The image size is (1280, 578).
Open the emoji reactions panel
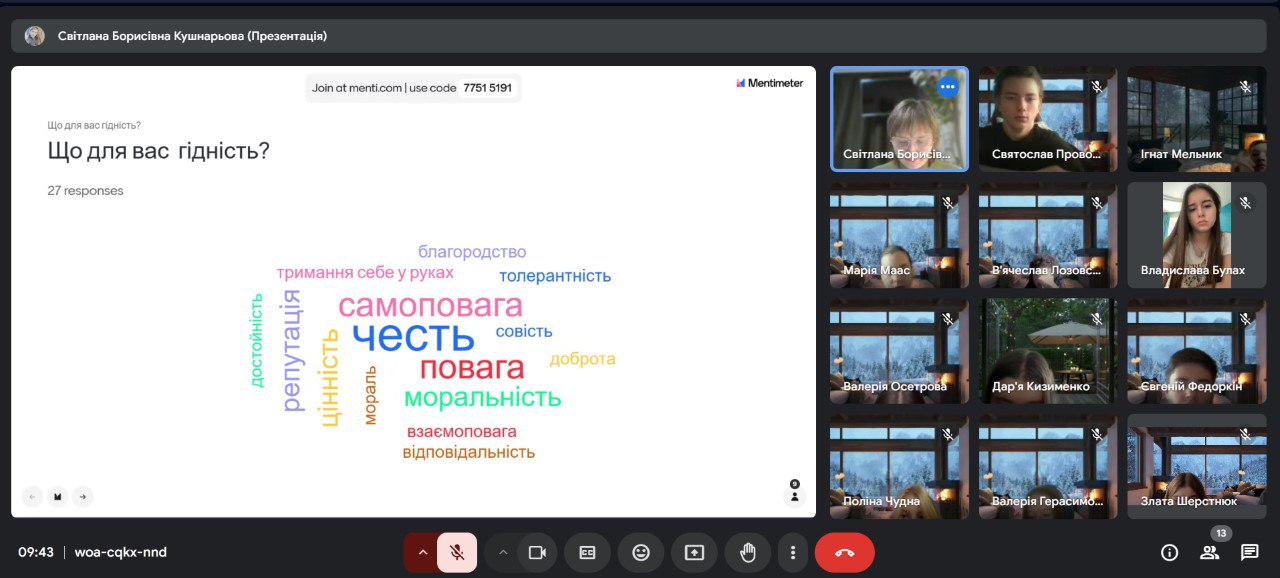641,552
